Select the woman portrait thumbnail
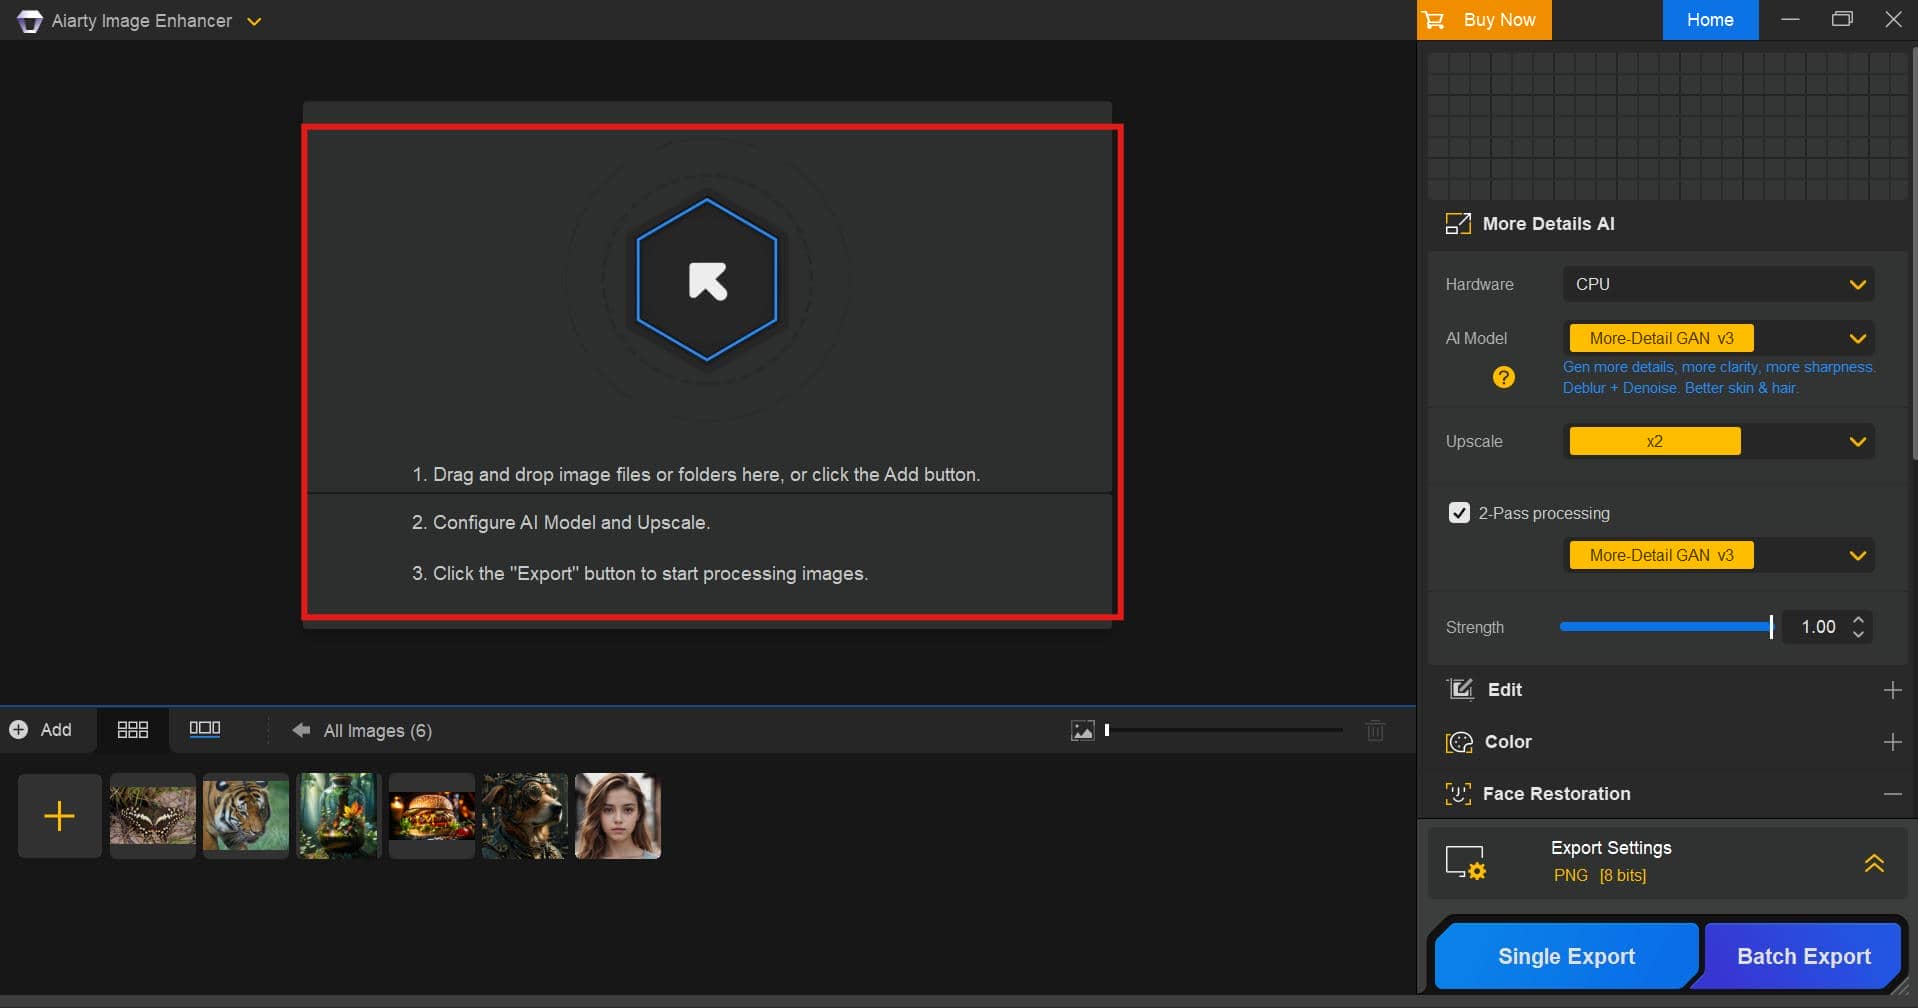 click(618, 816)
